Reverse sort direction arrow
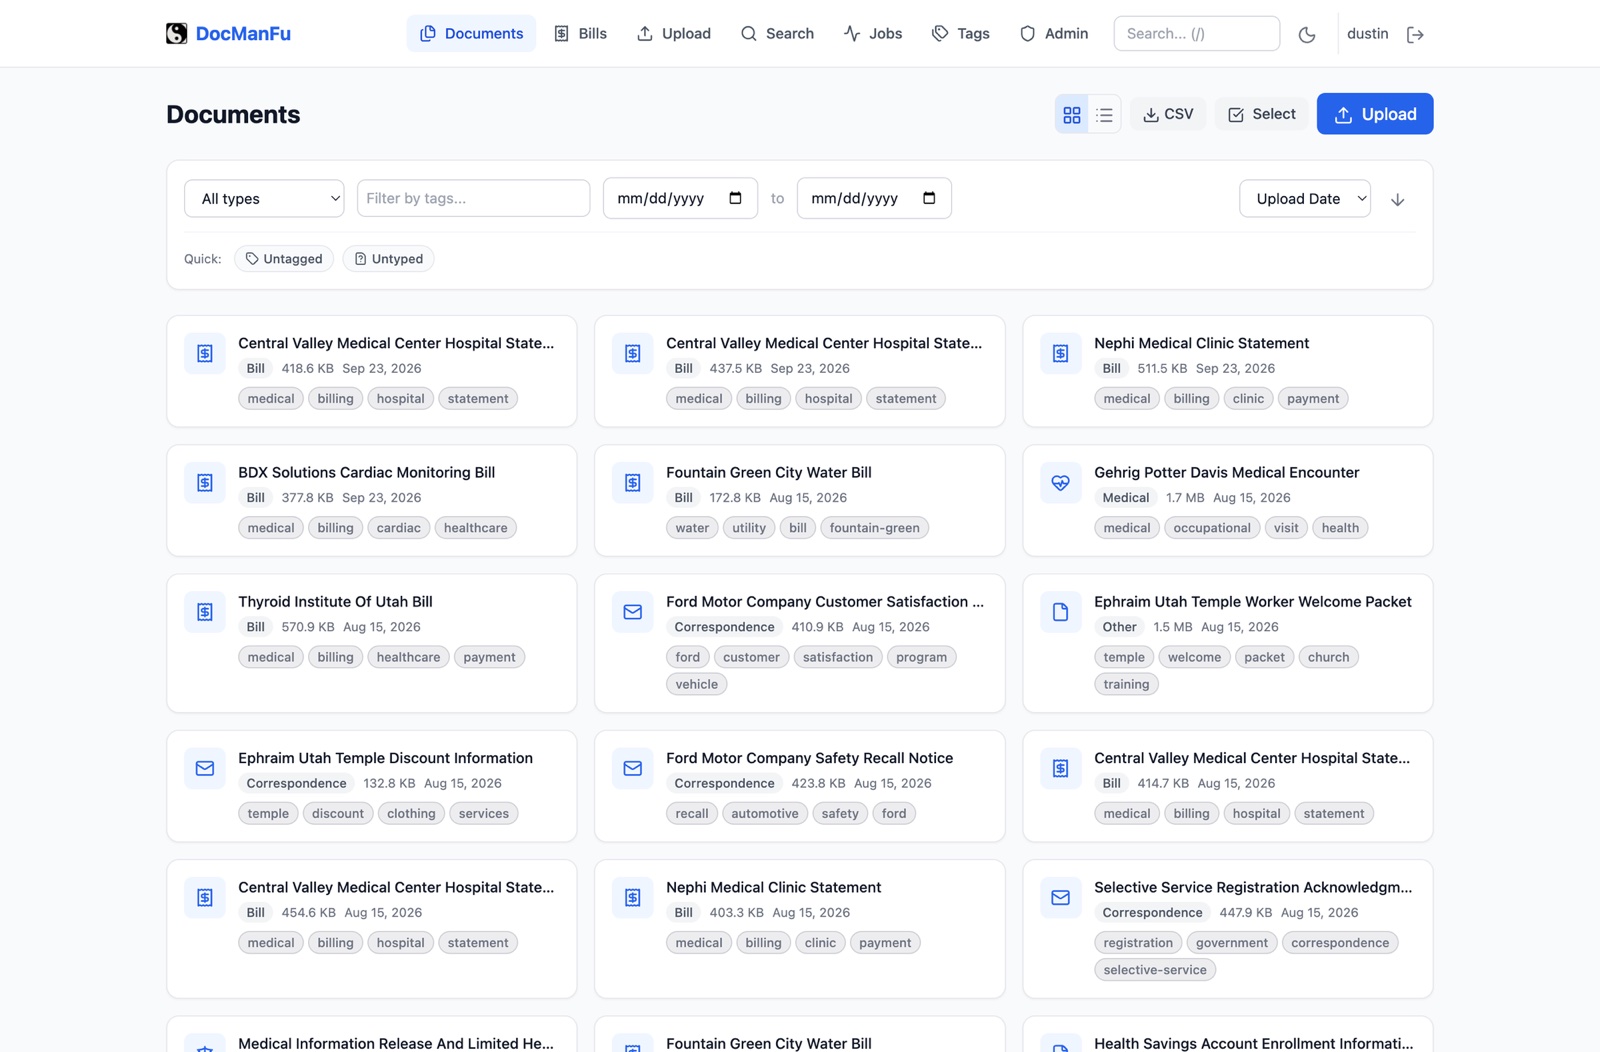This screenshot has height=1052, width=1600. coord(1398,200)
